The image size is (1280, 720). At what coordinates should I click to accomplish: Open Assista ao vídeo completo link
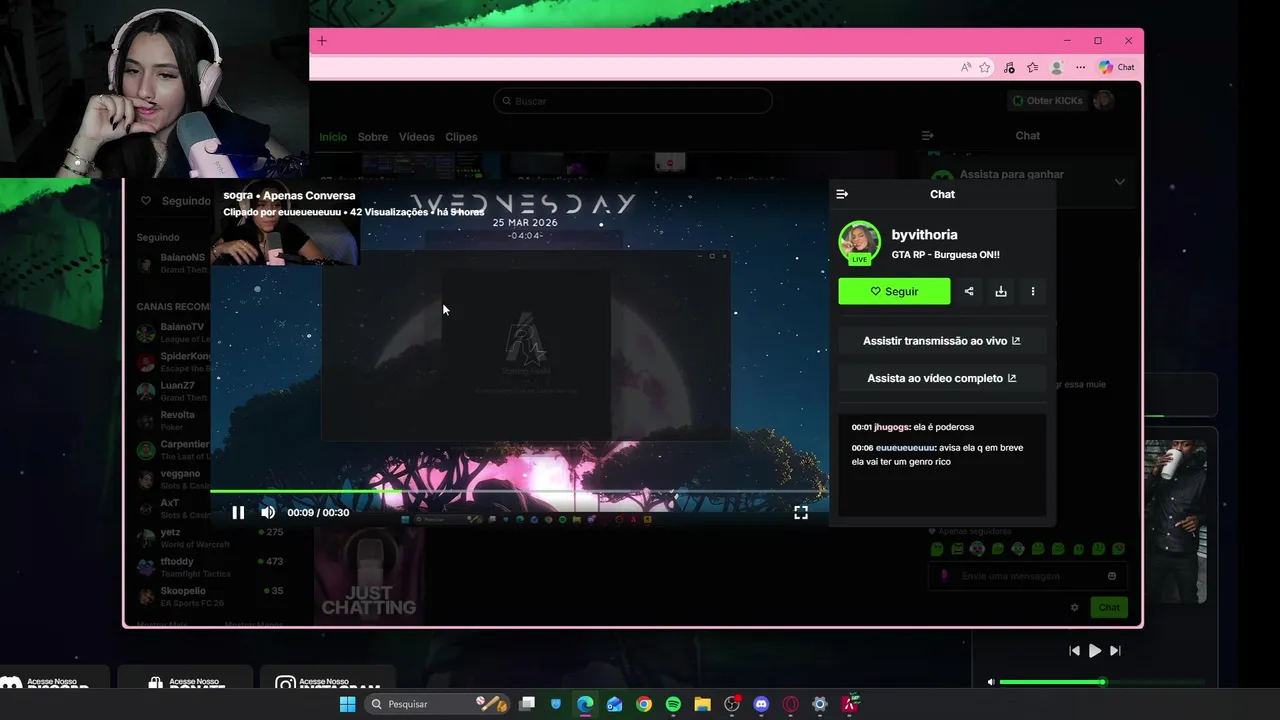point(942,378)
